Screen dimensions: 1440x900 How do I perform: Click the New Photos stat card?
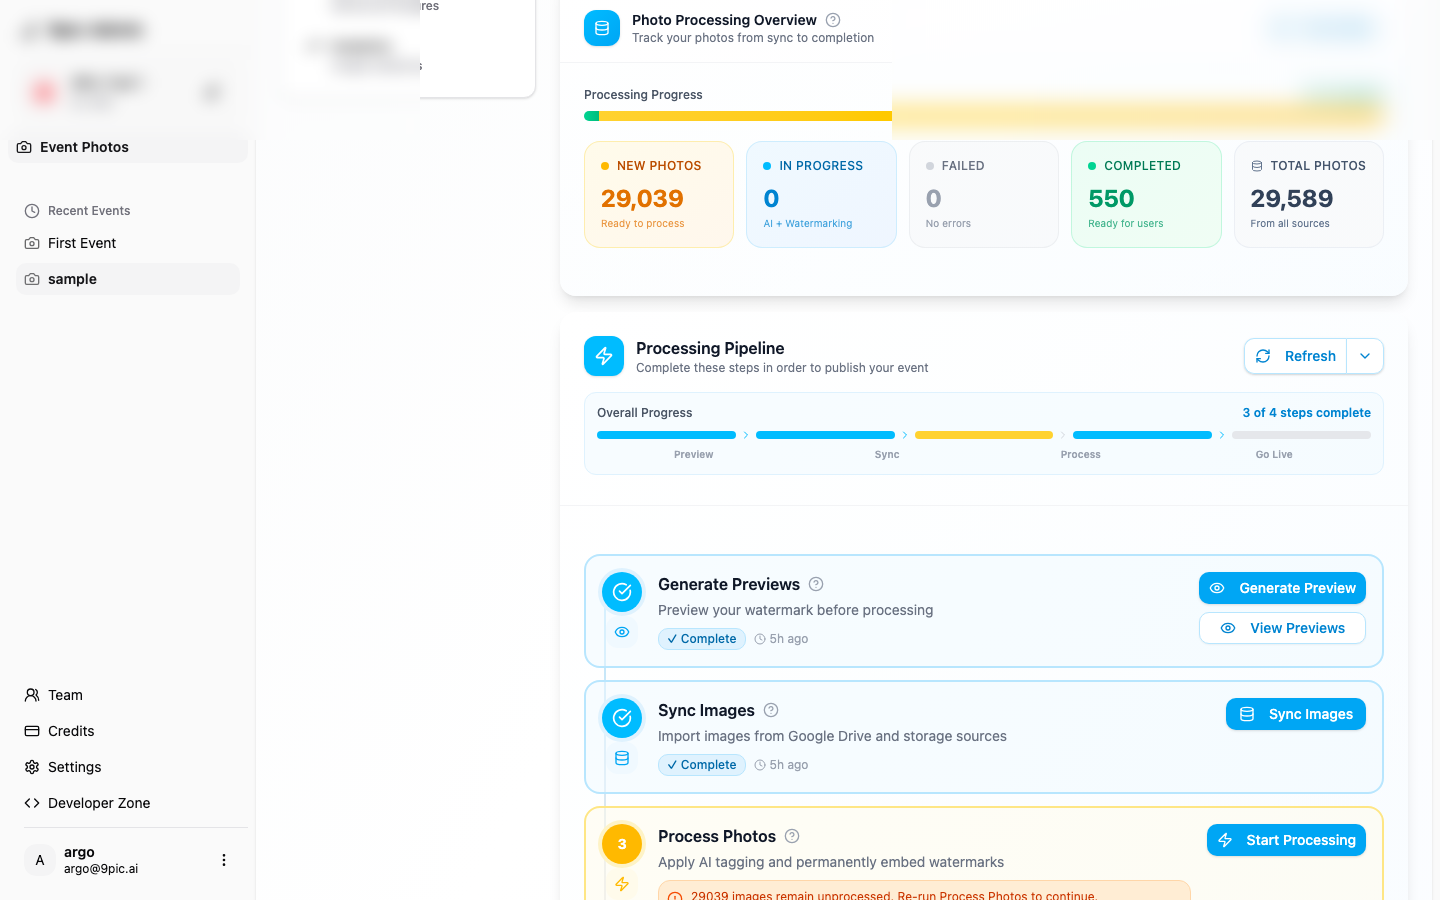click(x=659, y=194)
